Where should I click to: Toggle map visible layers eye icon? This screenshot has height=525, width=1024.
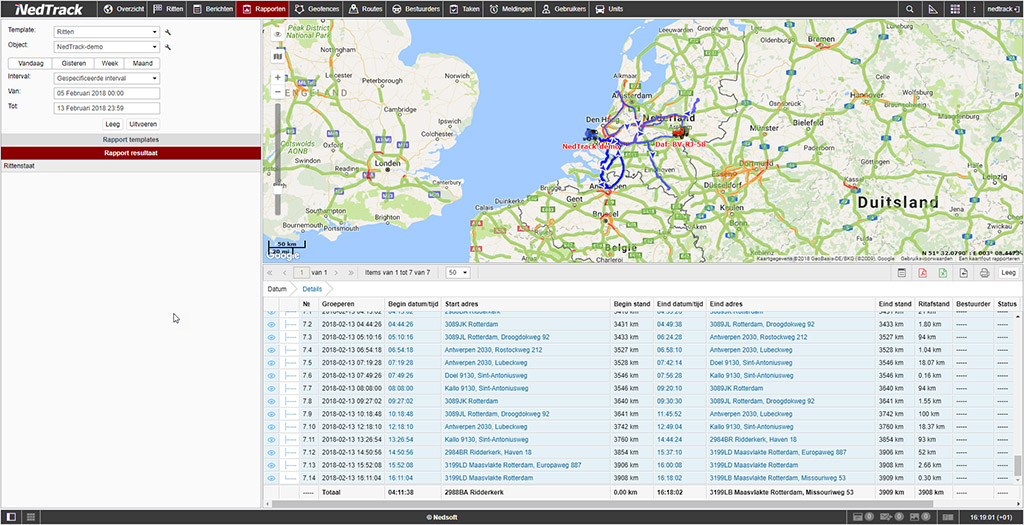click(278, 35)
